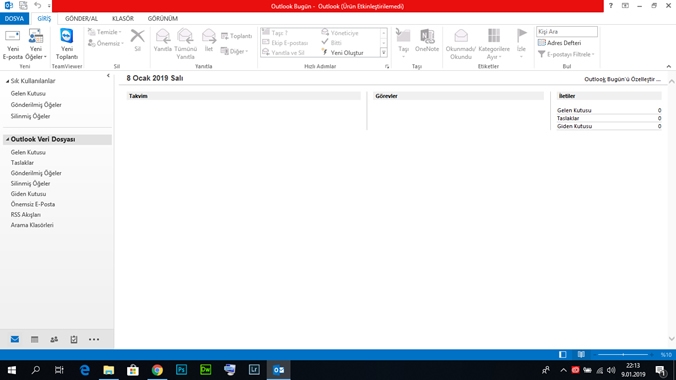This screenshot has width=676, height=380.
Task: Click Taslaklar in İletiler list
Action: 568,118
